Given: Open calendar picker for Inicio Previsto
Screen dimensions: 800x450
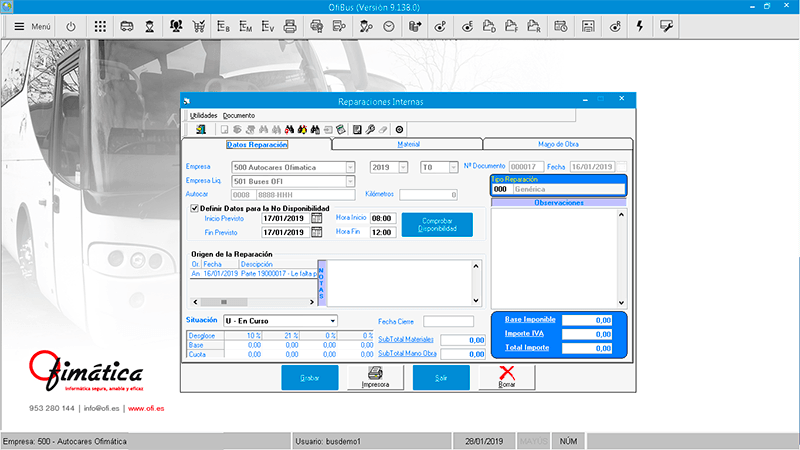Looking at the screenshot, I should pyautogui.click(x=317, y=217).
